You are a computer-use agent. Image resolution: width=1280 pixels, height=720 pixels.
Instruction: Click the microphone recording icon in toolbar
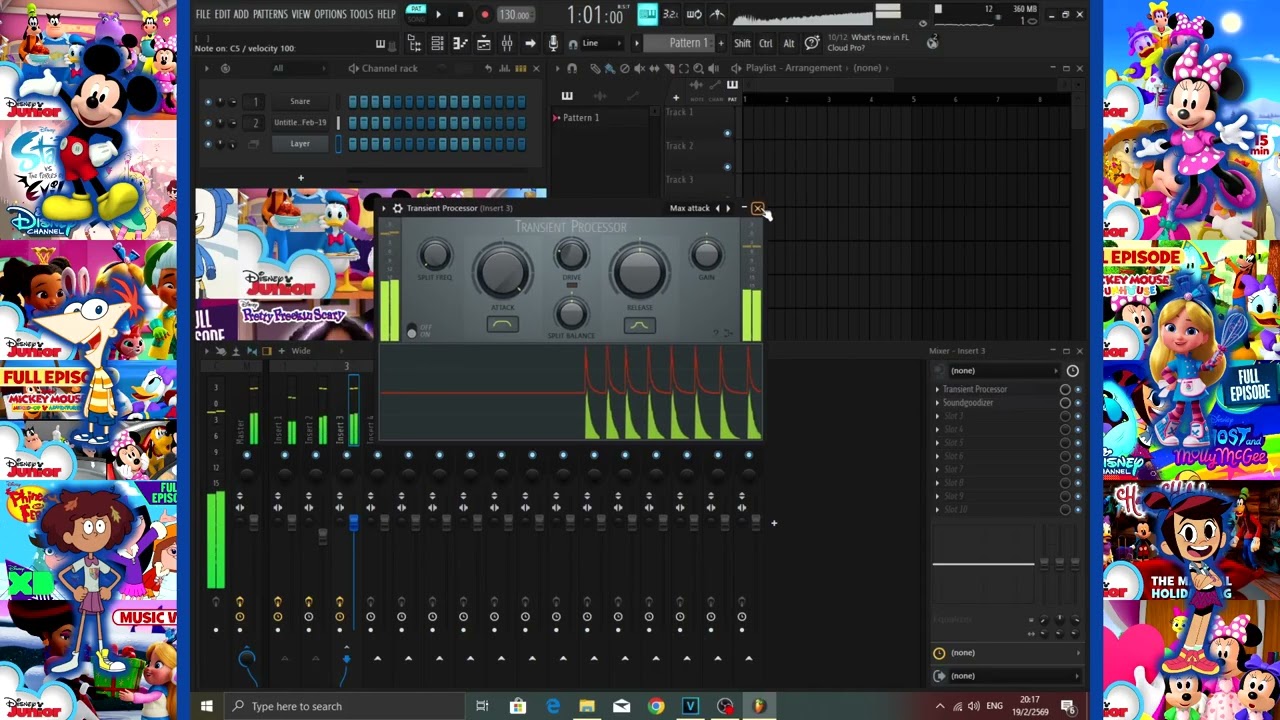pos(553,43)
